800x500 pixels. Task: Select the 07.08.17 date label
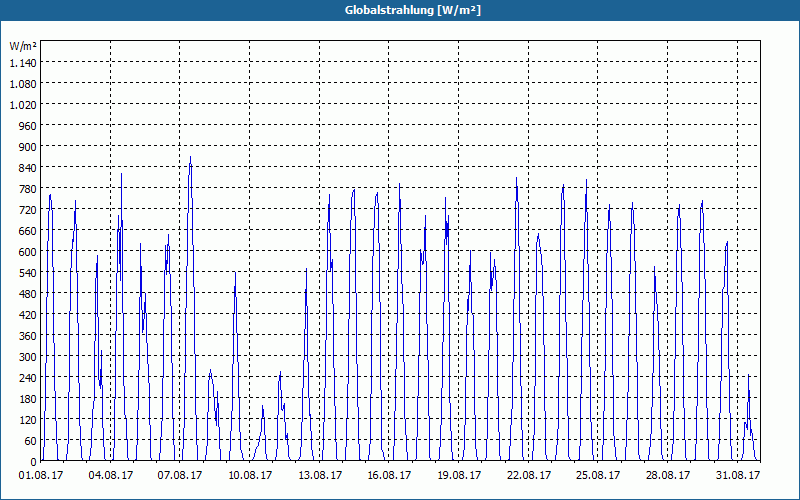180,476
